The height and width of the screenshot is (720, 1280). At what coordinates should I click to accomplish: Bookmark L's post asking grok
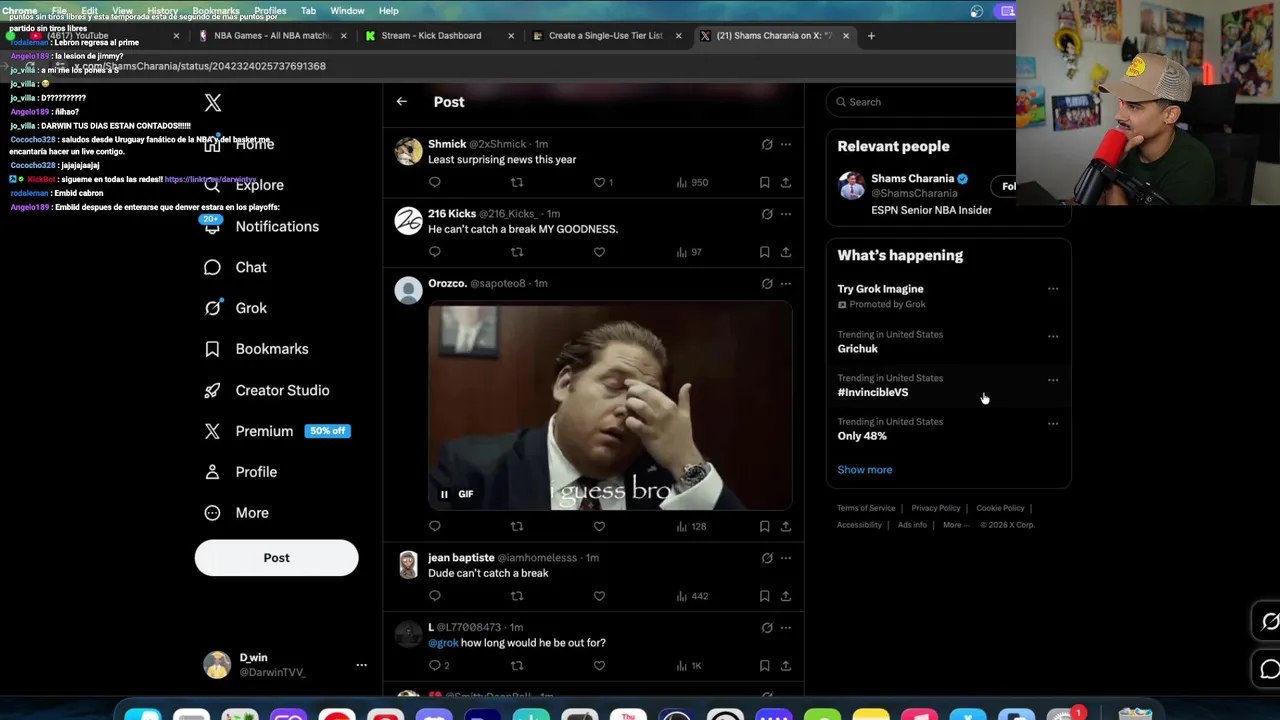[x=764, y=666]
